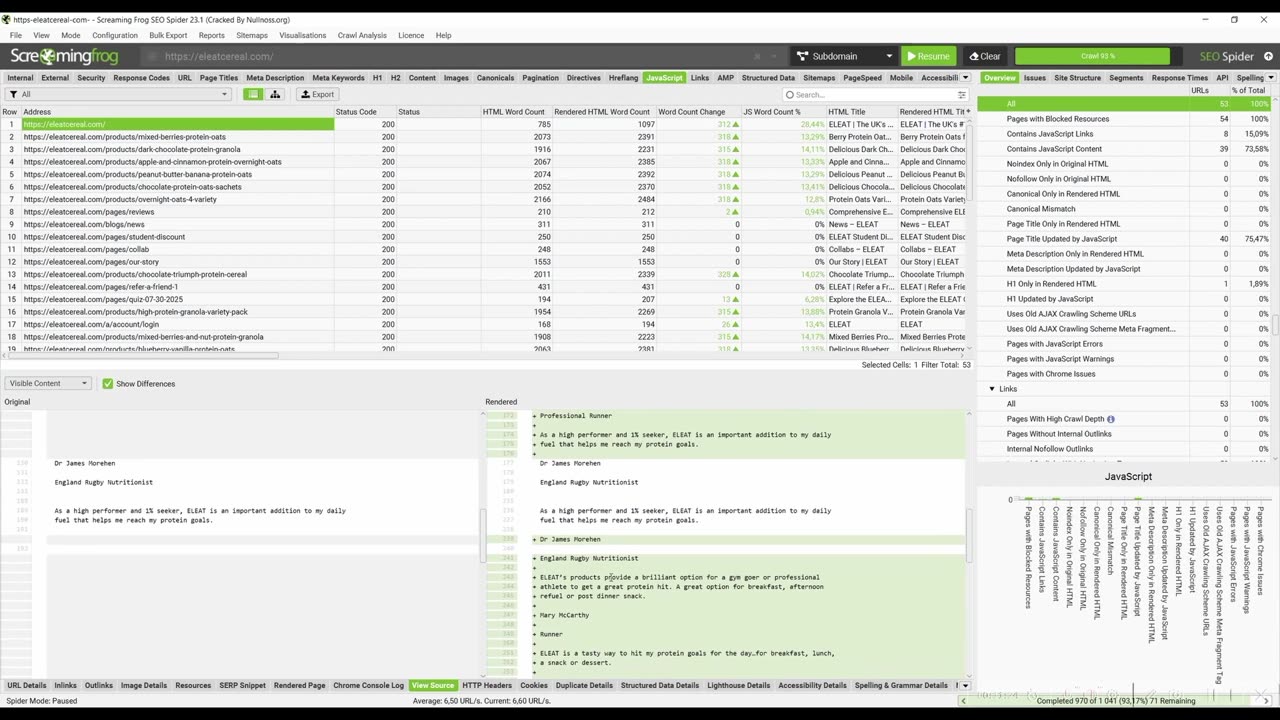Click the info icon next to High Crawl Depth
1280x720 pixels.
tap(1111, 419)
